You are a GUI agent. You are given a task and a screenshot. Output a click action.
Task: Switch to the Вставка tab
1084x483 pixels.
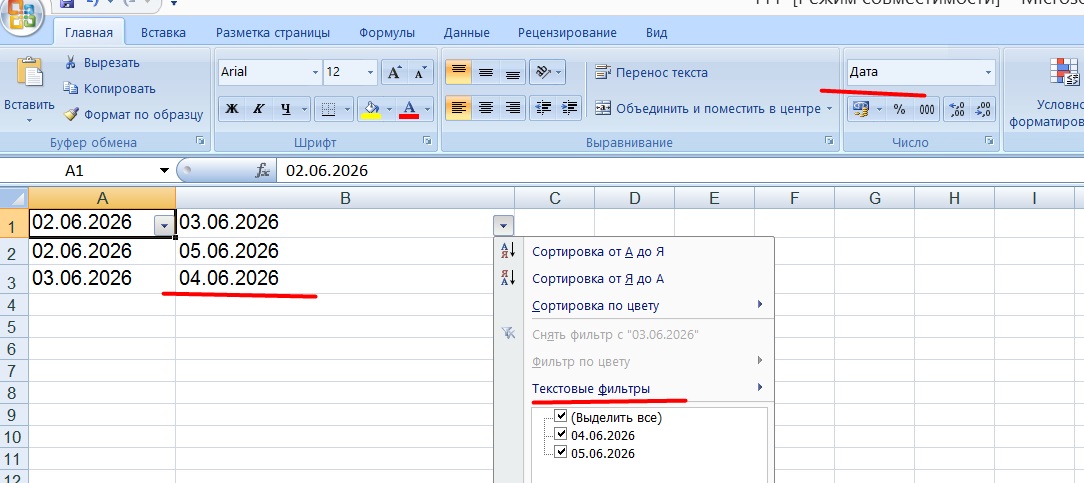(x=163, y=32)
